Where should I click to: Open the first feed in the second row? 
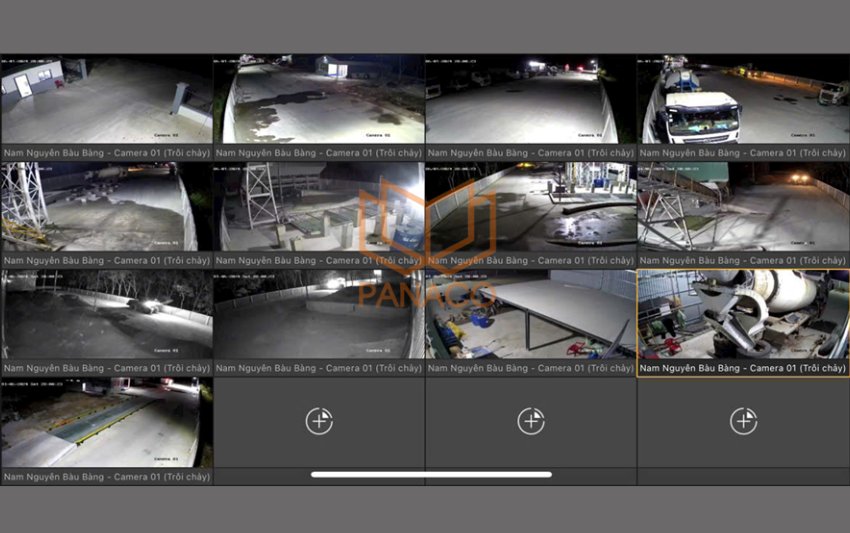point(106,207)
